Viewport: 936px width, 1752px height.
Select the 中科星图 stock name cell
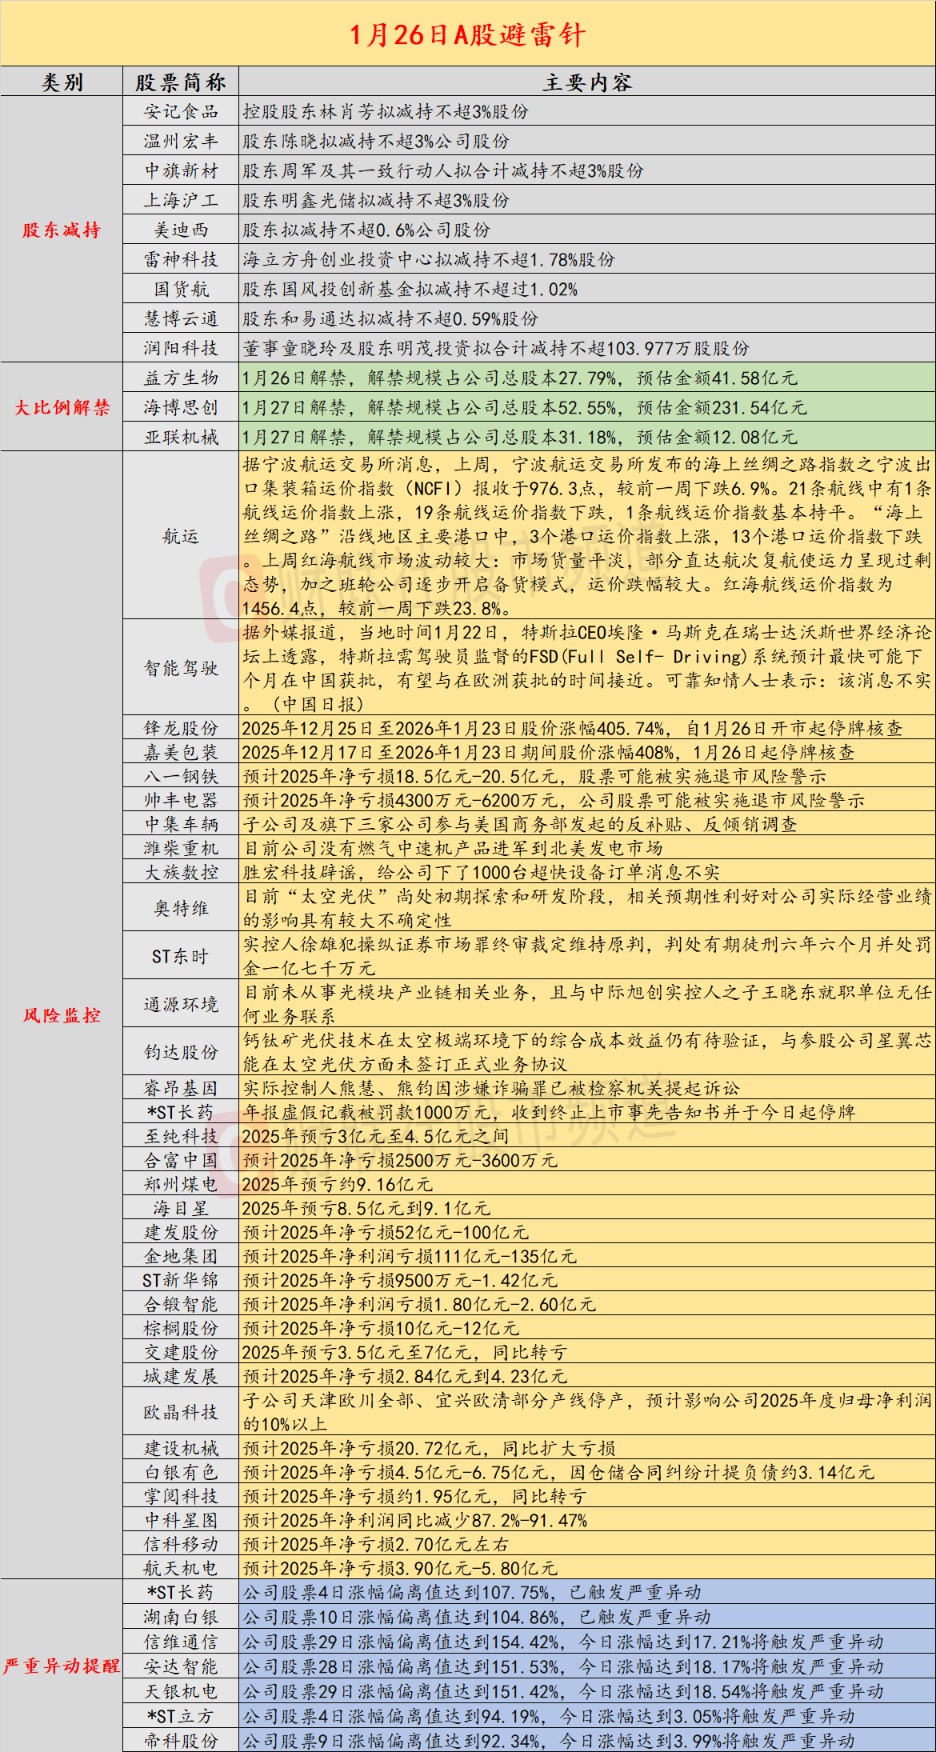(180, 1520)
